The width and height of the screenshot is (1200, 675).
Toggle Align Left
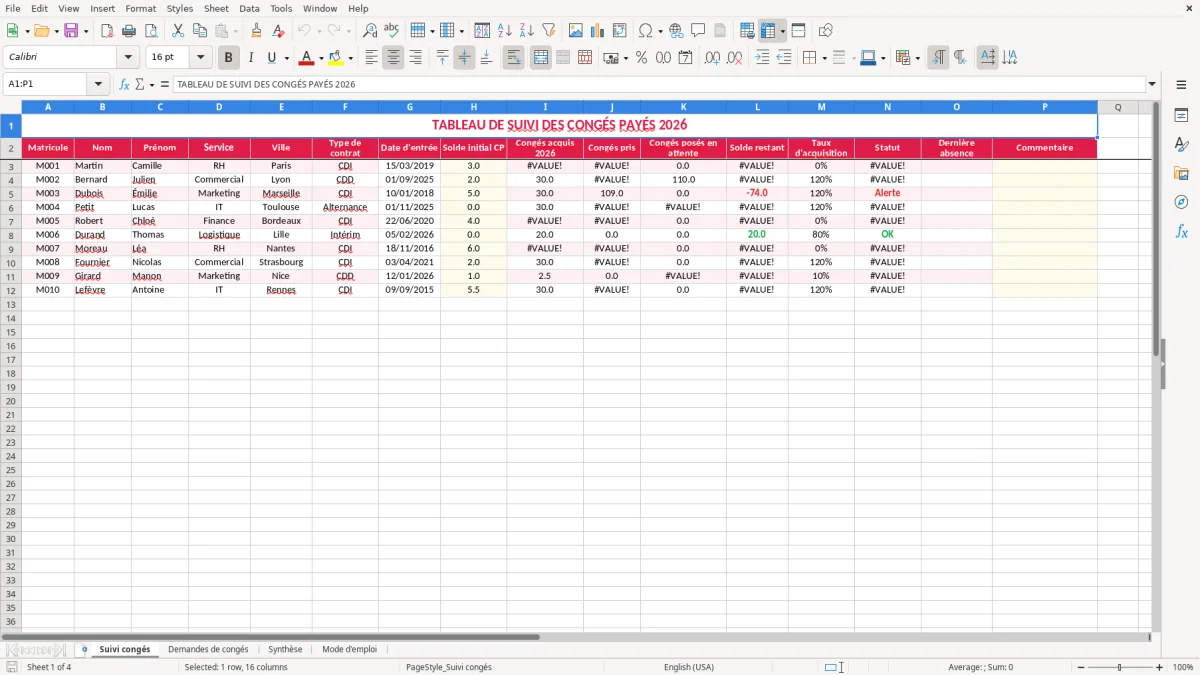pos(371,58)
